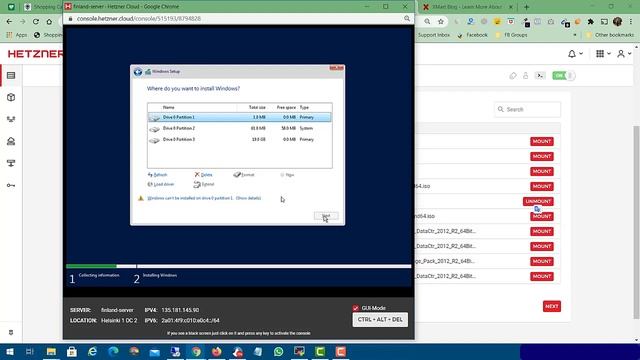Open the server console terminal icon
Screen dimensions: 640x360
pos(540,76)
